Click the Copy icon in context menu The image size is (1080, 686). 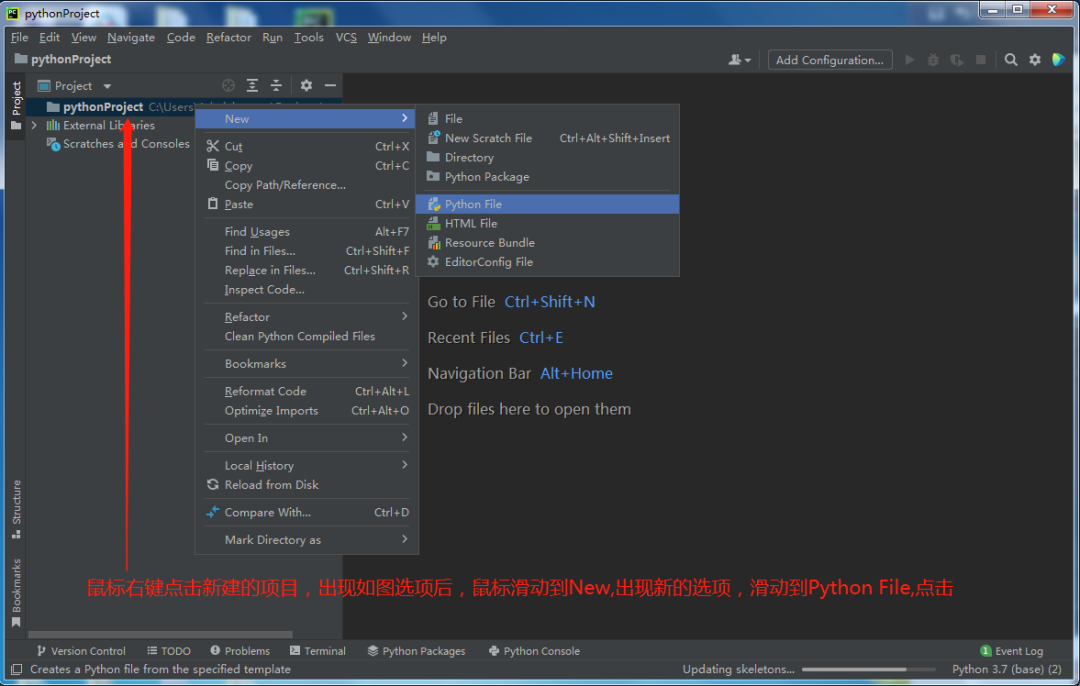(x=213, y=165)
